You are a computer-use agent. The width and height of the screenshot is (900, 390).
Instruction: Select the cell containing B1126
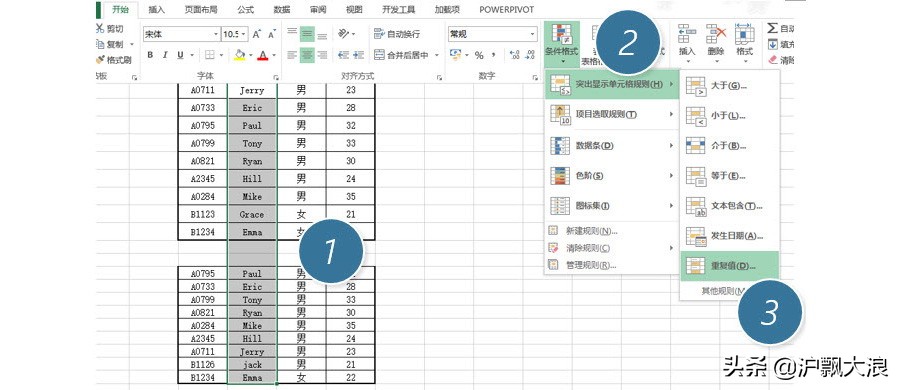(x=203, y=365)
